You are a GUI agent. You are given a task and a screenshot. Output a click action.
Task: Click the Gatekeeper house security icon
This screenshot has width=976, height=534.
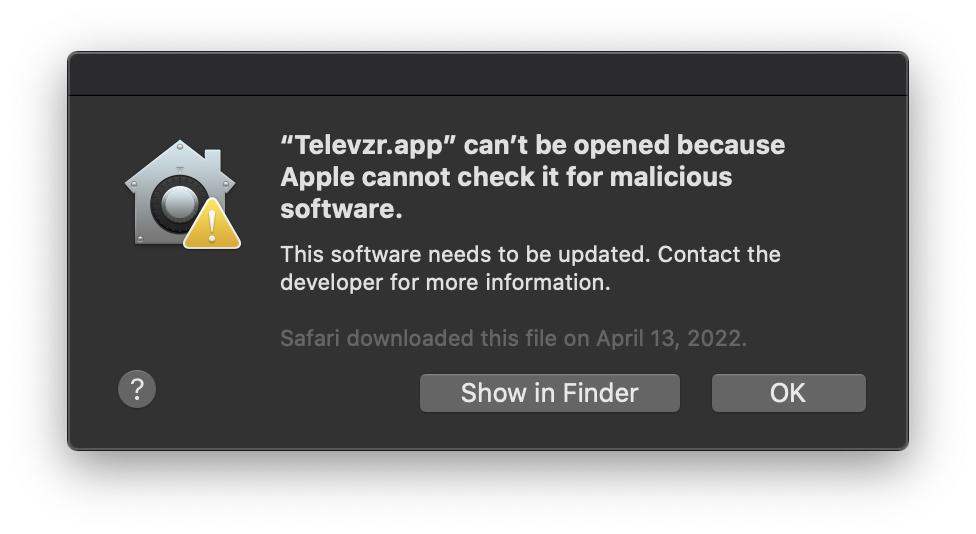tap(182, 194)
